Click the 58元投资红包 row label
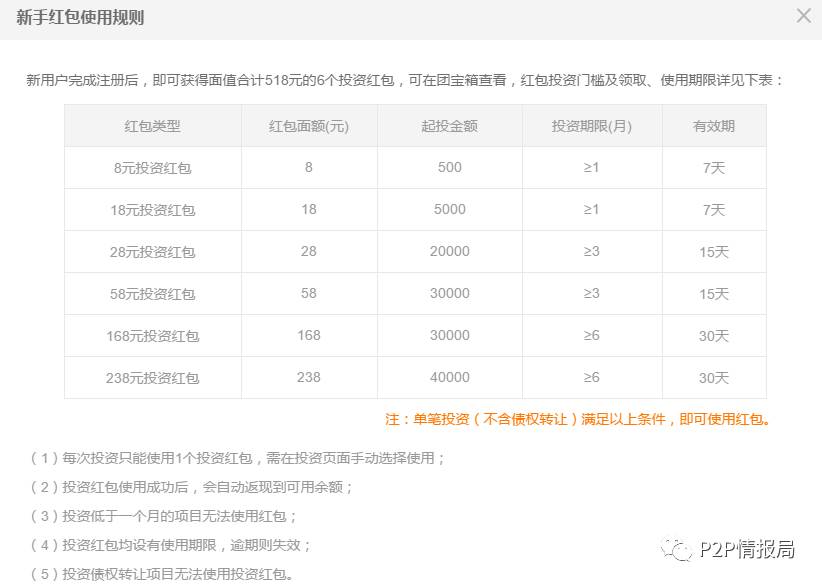This screenshot has width=822, height=585. coord(153,294)
